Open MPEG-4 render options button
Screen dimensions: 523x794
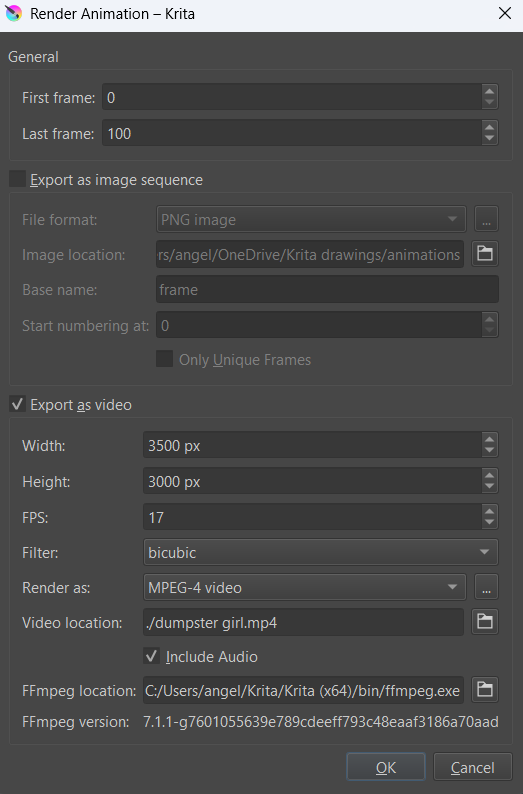(x=486, y=587)
